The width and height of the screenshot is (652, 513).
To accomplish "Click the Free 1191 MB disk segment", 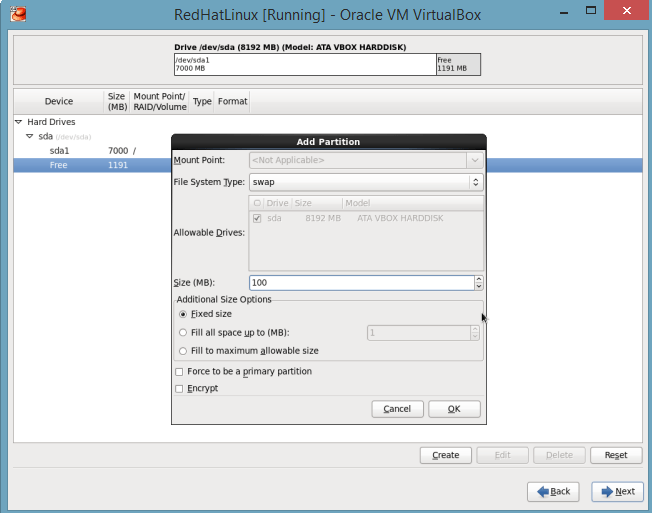I will coord(458,64).
